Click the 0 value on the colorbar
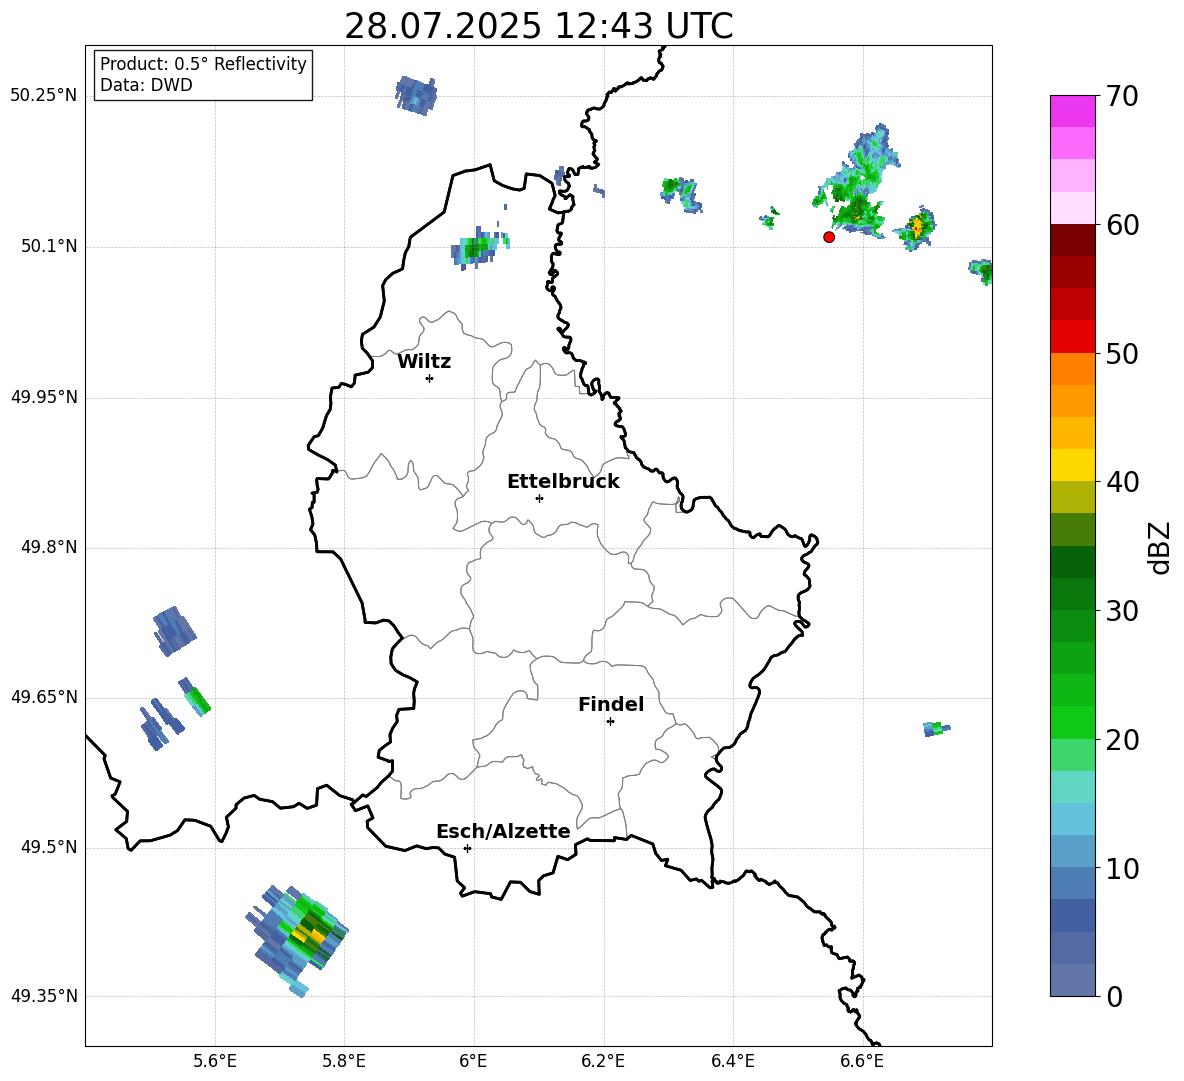Screen dimensions: 1184x1081 1115,996
